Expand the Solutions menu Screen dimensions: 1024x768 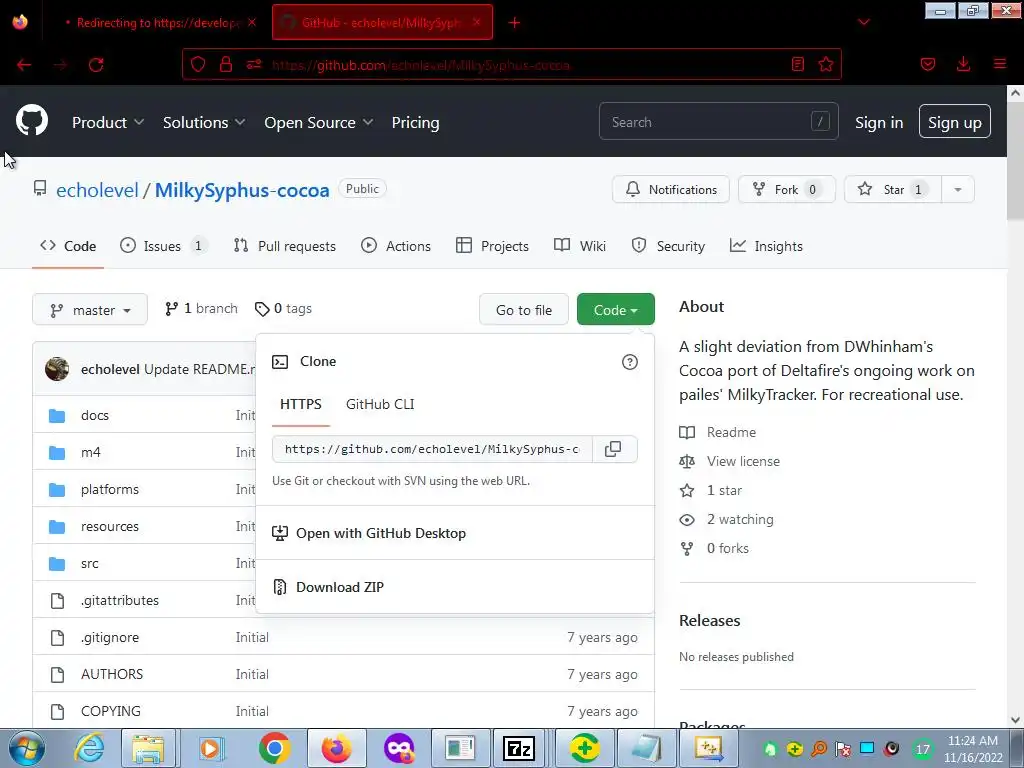pyautogui.click(x=204, y=122)
